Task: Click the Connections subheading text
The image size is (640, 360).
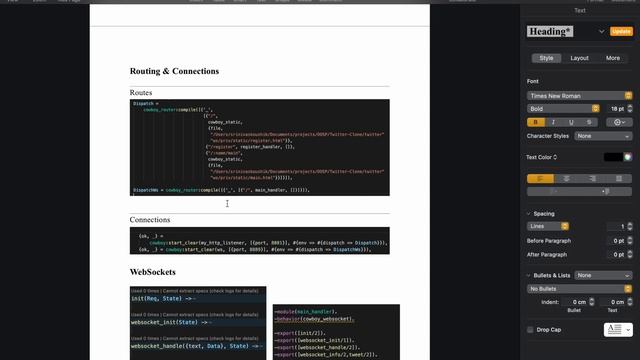Action: [150, 220]
